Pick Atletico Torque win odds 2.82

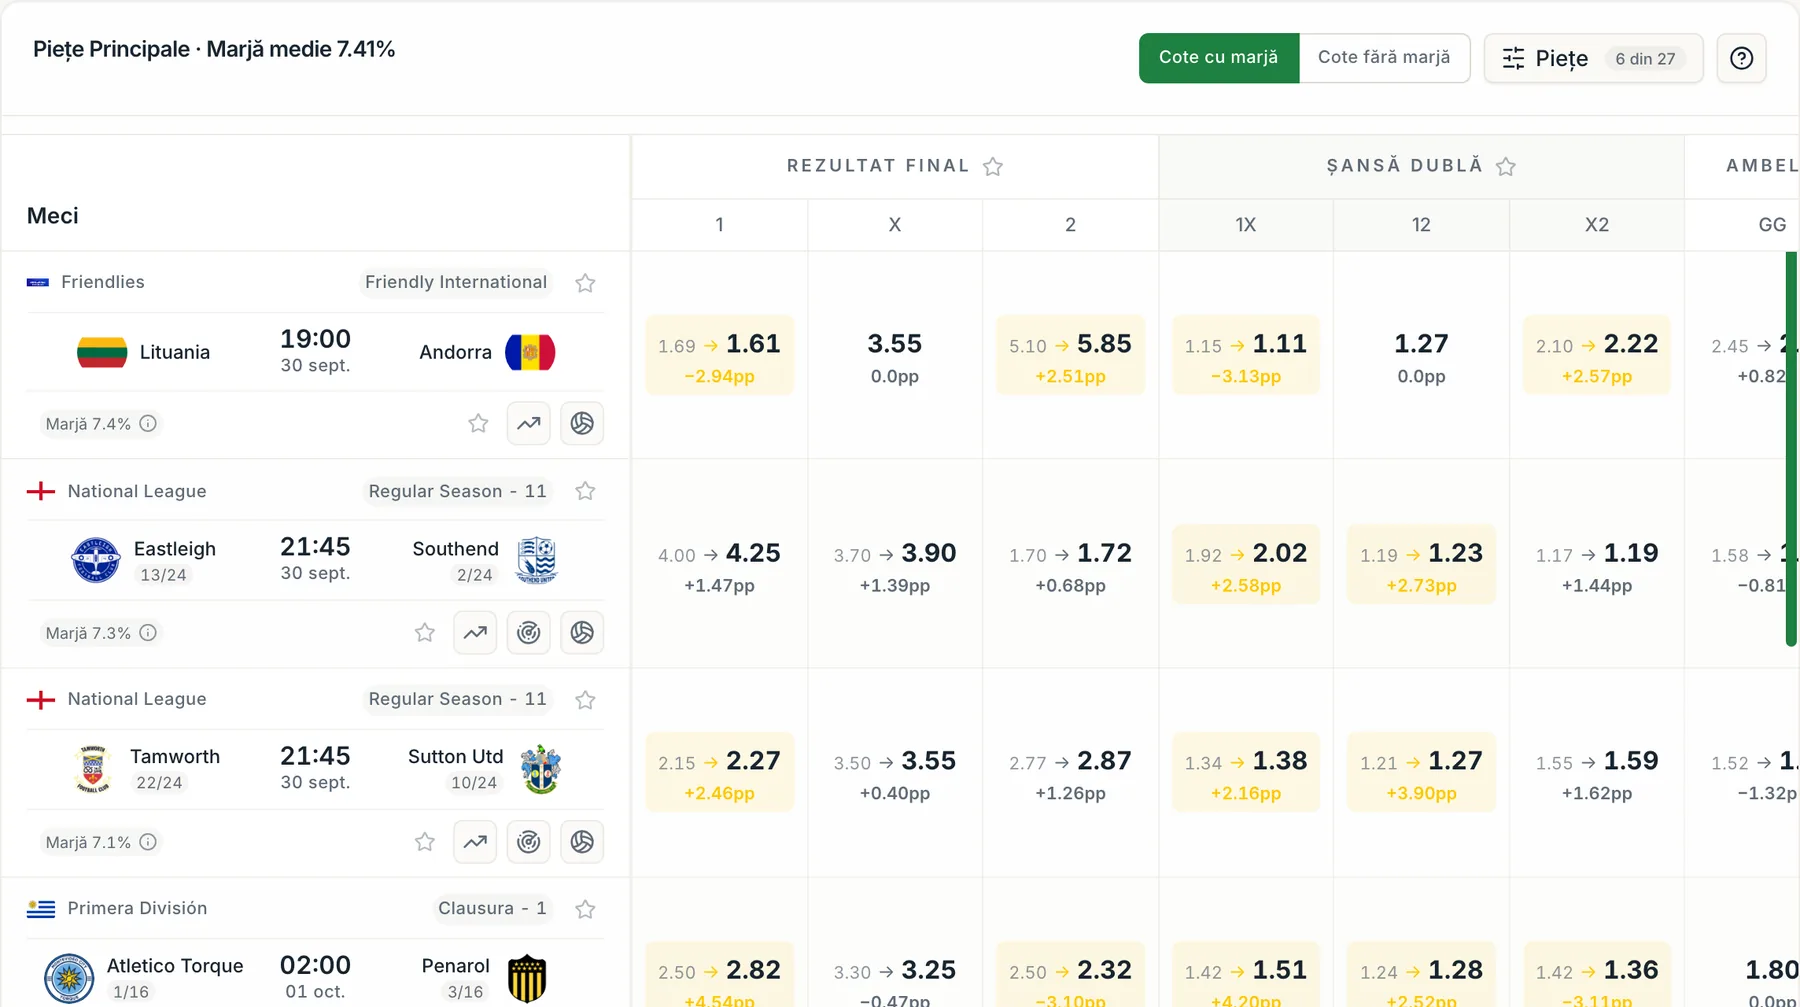click(x=719, y=975)
